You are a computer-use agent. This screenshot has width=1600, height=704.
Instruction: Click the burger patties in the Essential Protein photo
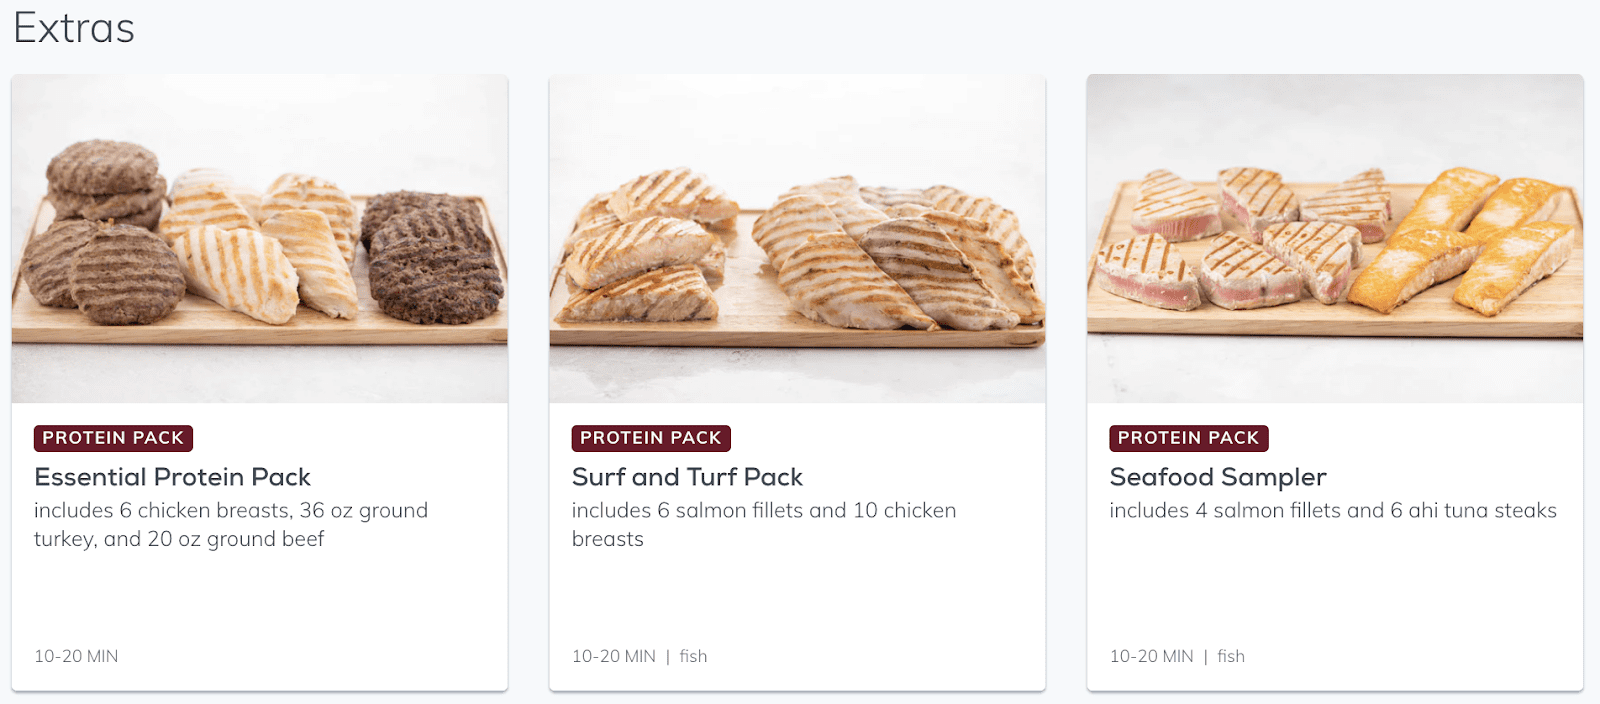104,232
